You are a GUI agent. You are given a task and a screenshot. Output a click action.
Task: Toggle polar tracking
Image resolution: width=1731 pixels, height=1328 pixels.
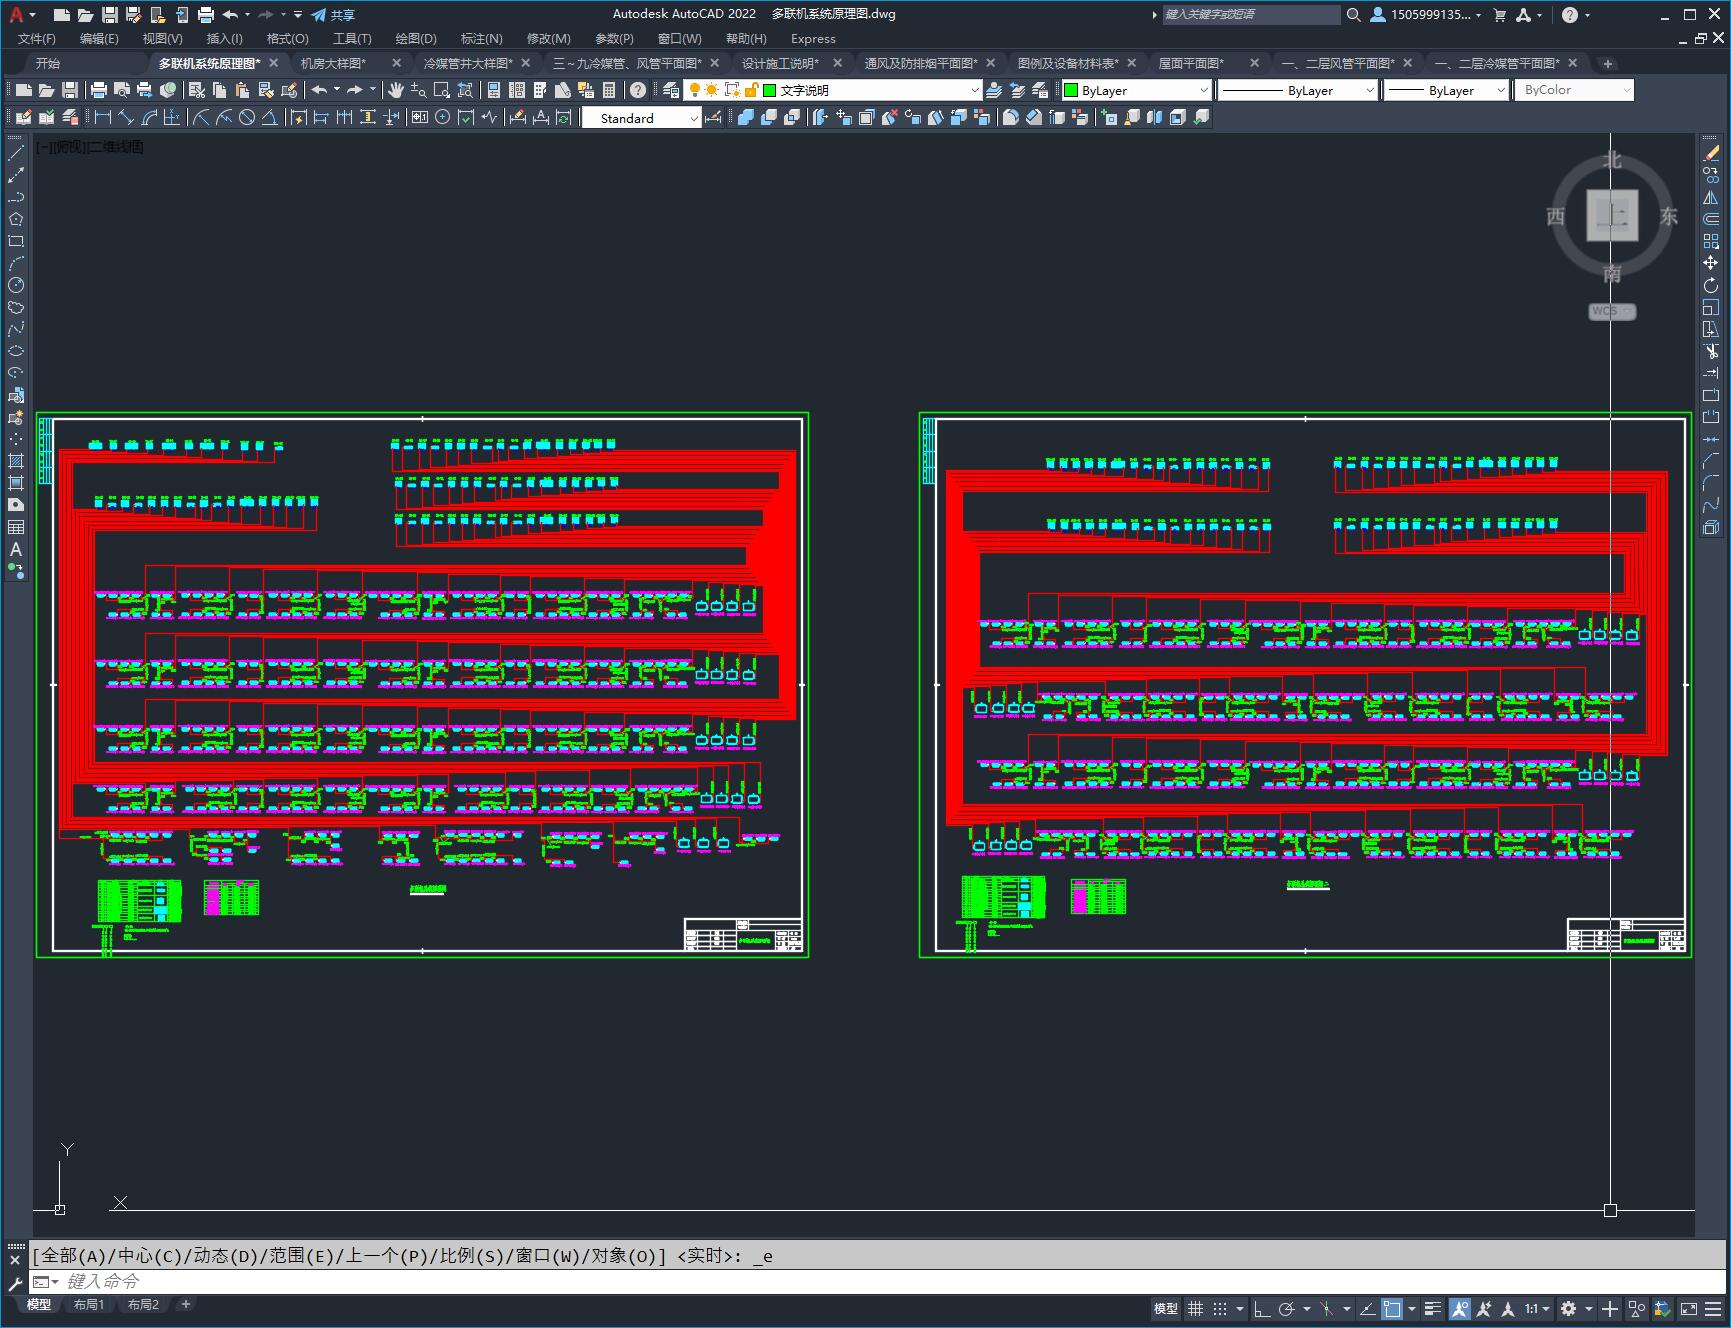(1287, 1308)
